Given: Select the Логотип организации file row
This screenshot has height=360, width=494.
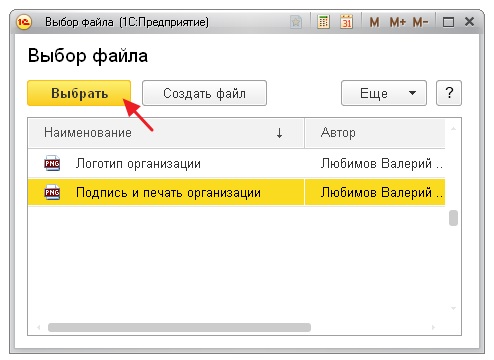Looking at the screenshot, I should click(x=236, y=163).
